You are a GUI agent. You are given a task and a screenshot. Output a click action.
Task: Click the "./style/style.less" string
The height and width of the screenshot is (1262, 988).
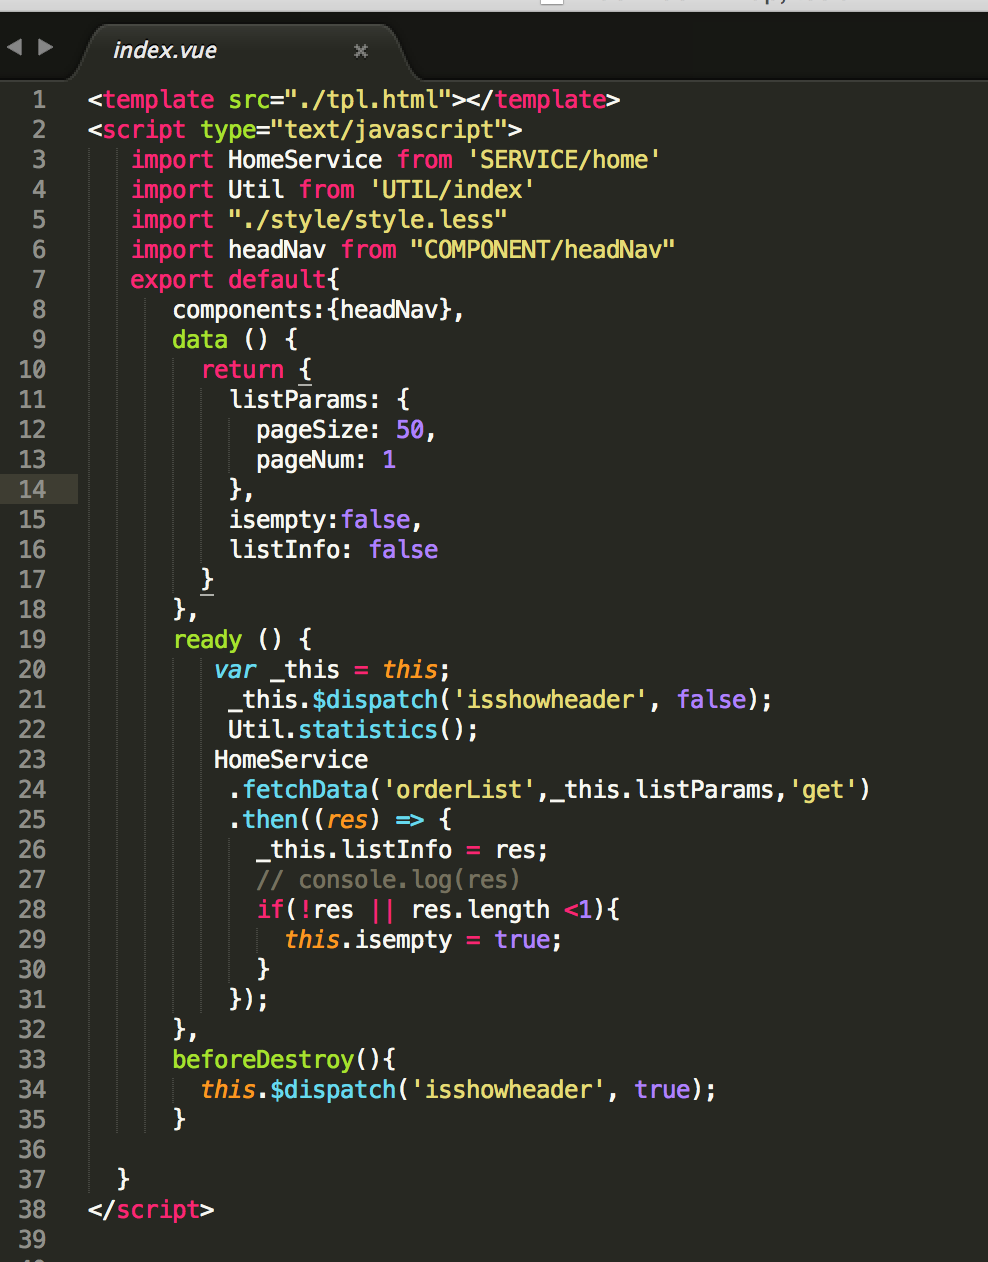368,219
